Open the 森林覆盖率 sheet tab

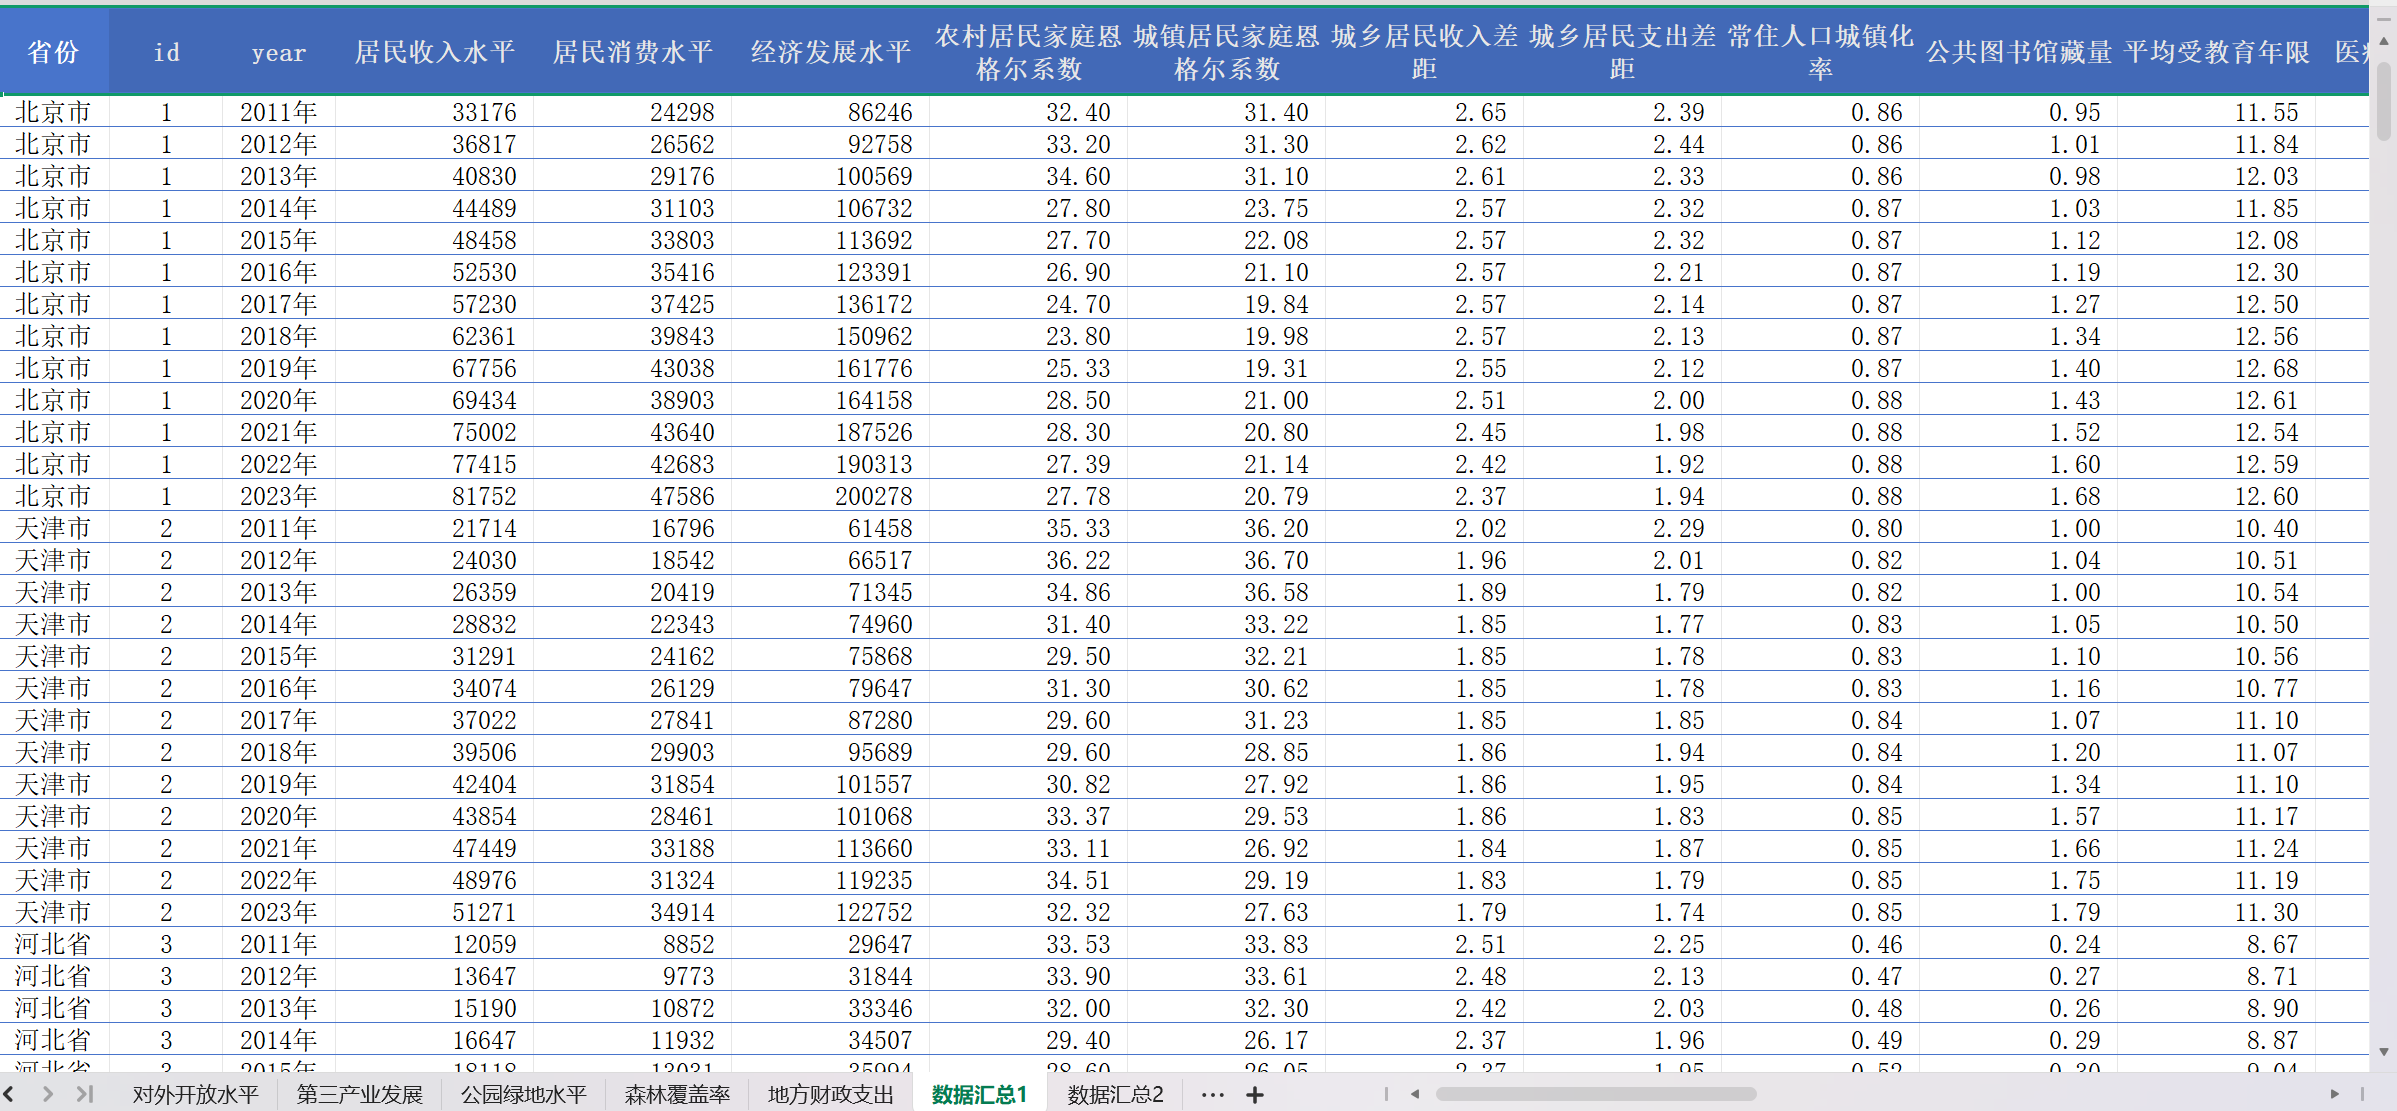coord(677,1095)
